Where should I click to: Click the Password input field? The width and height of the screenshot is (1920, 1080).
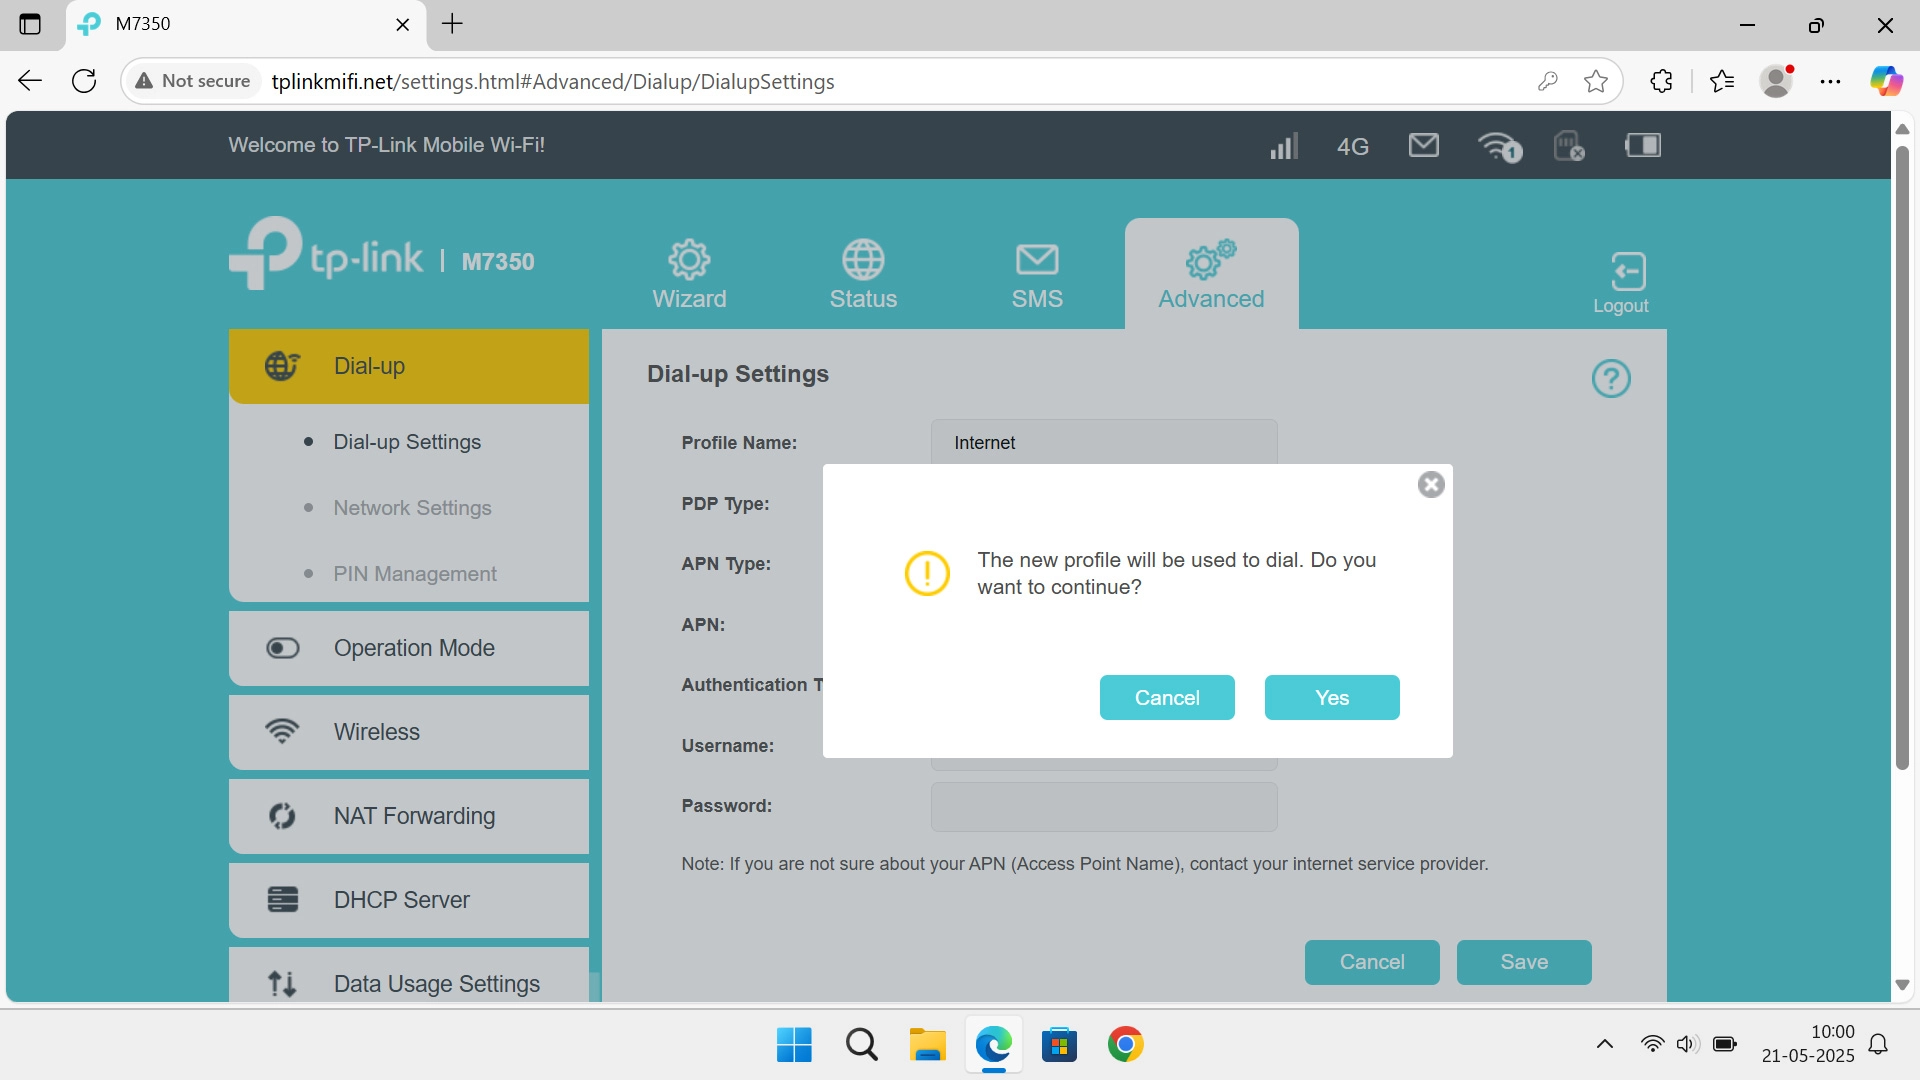coord(1103,807)
